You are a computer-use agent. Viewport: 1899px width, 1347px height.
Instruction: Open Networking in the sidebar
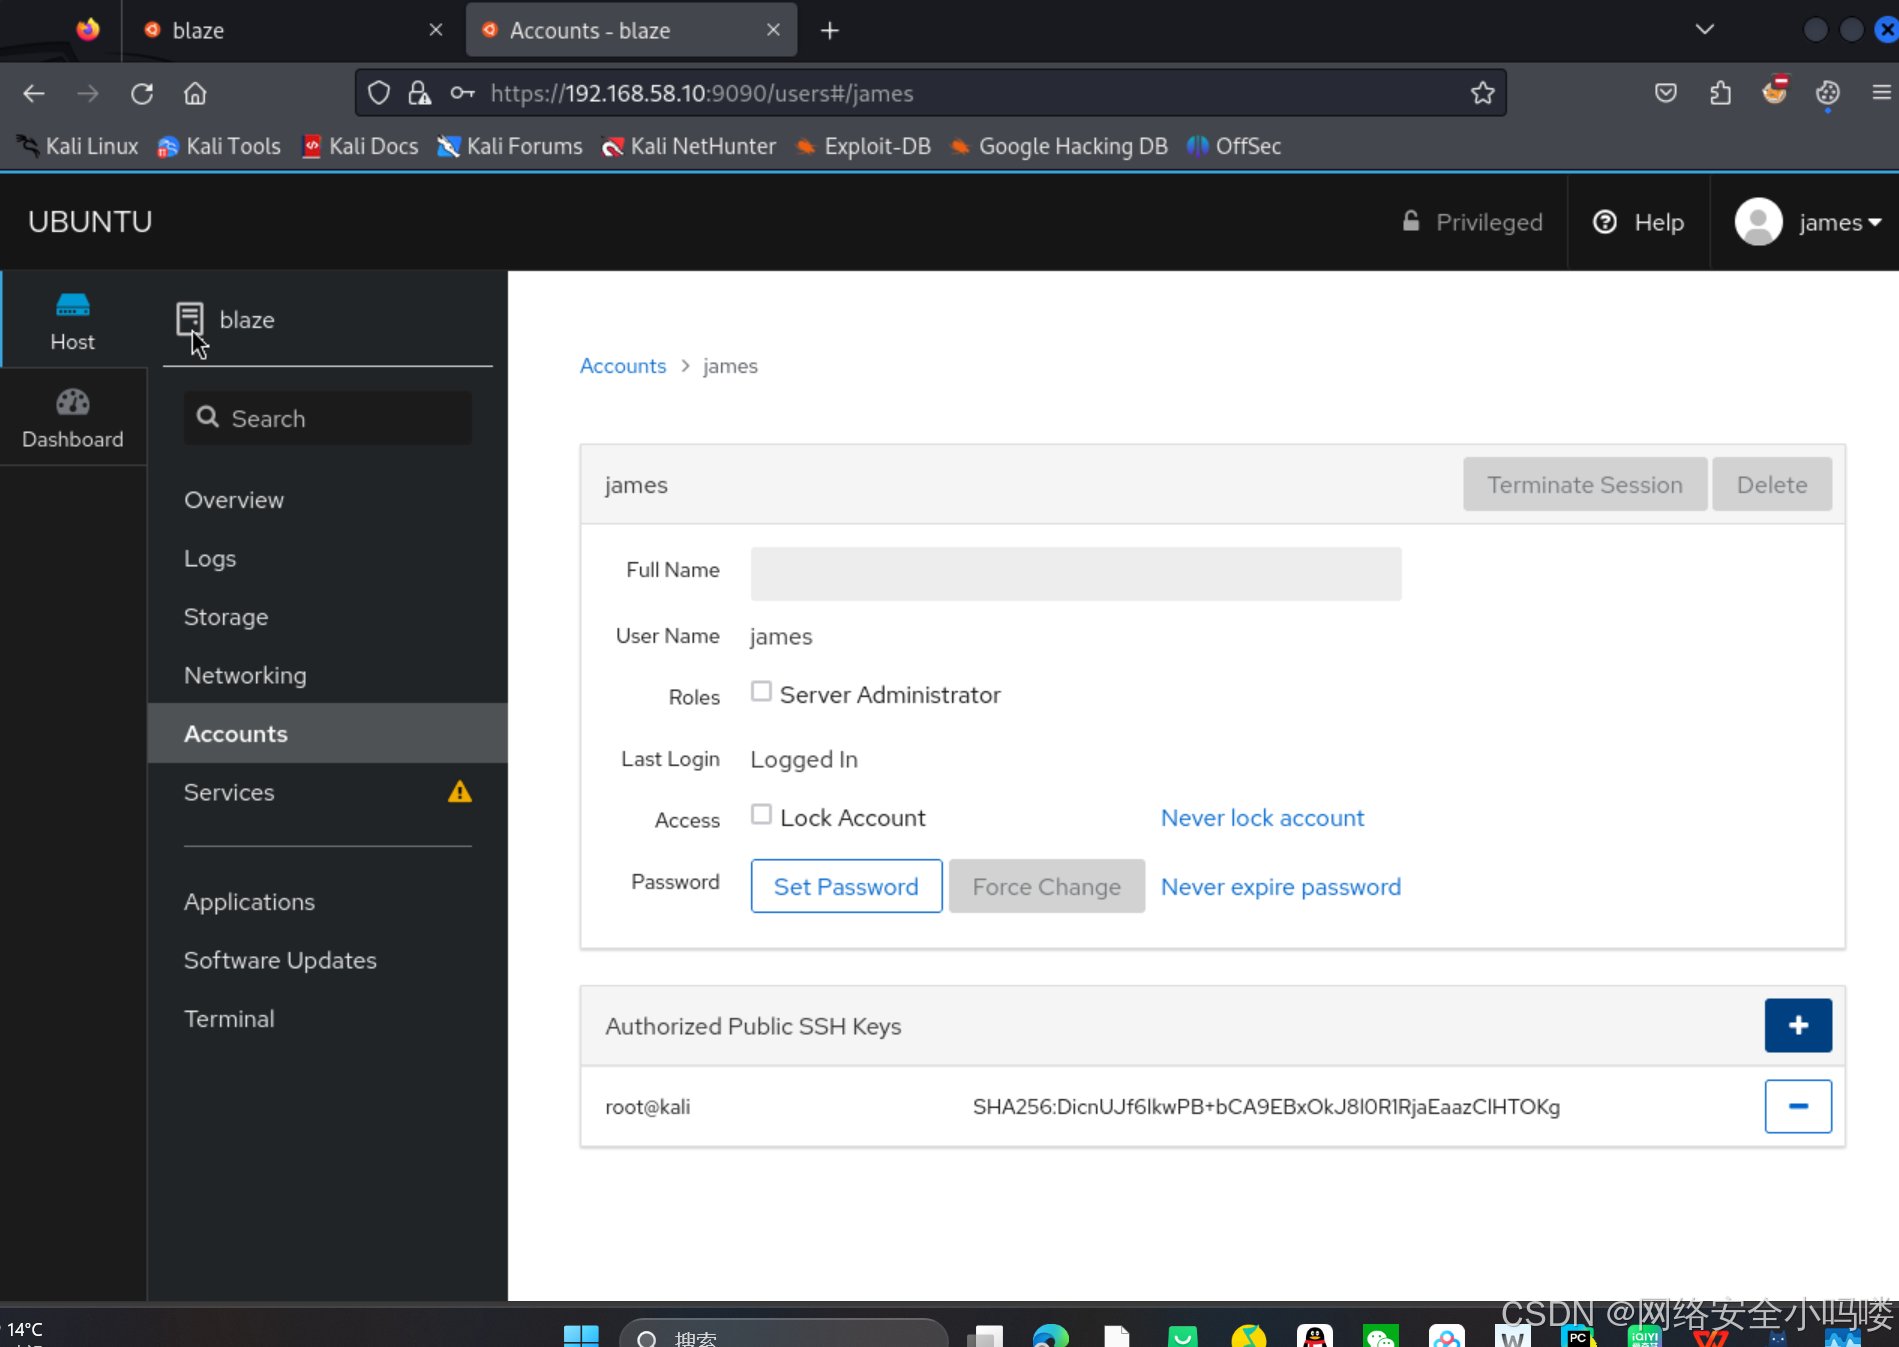pyautogui.click(x=245, y=675)
